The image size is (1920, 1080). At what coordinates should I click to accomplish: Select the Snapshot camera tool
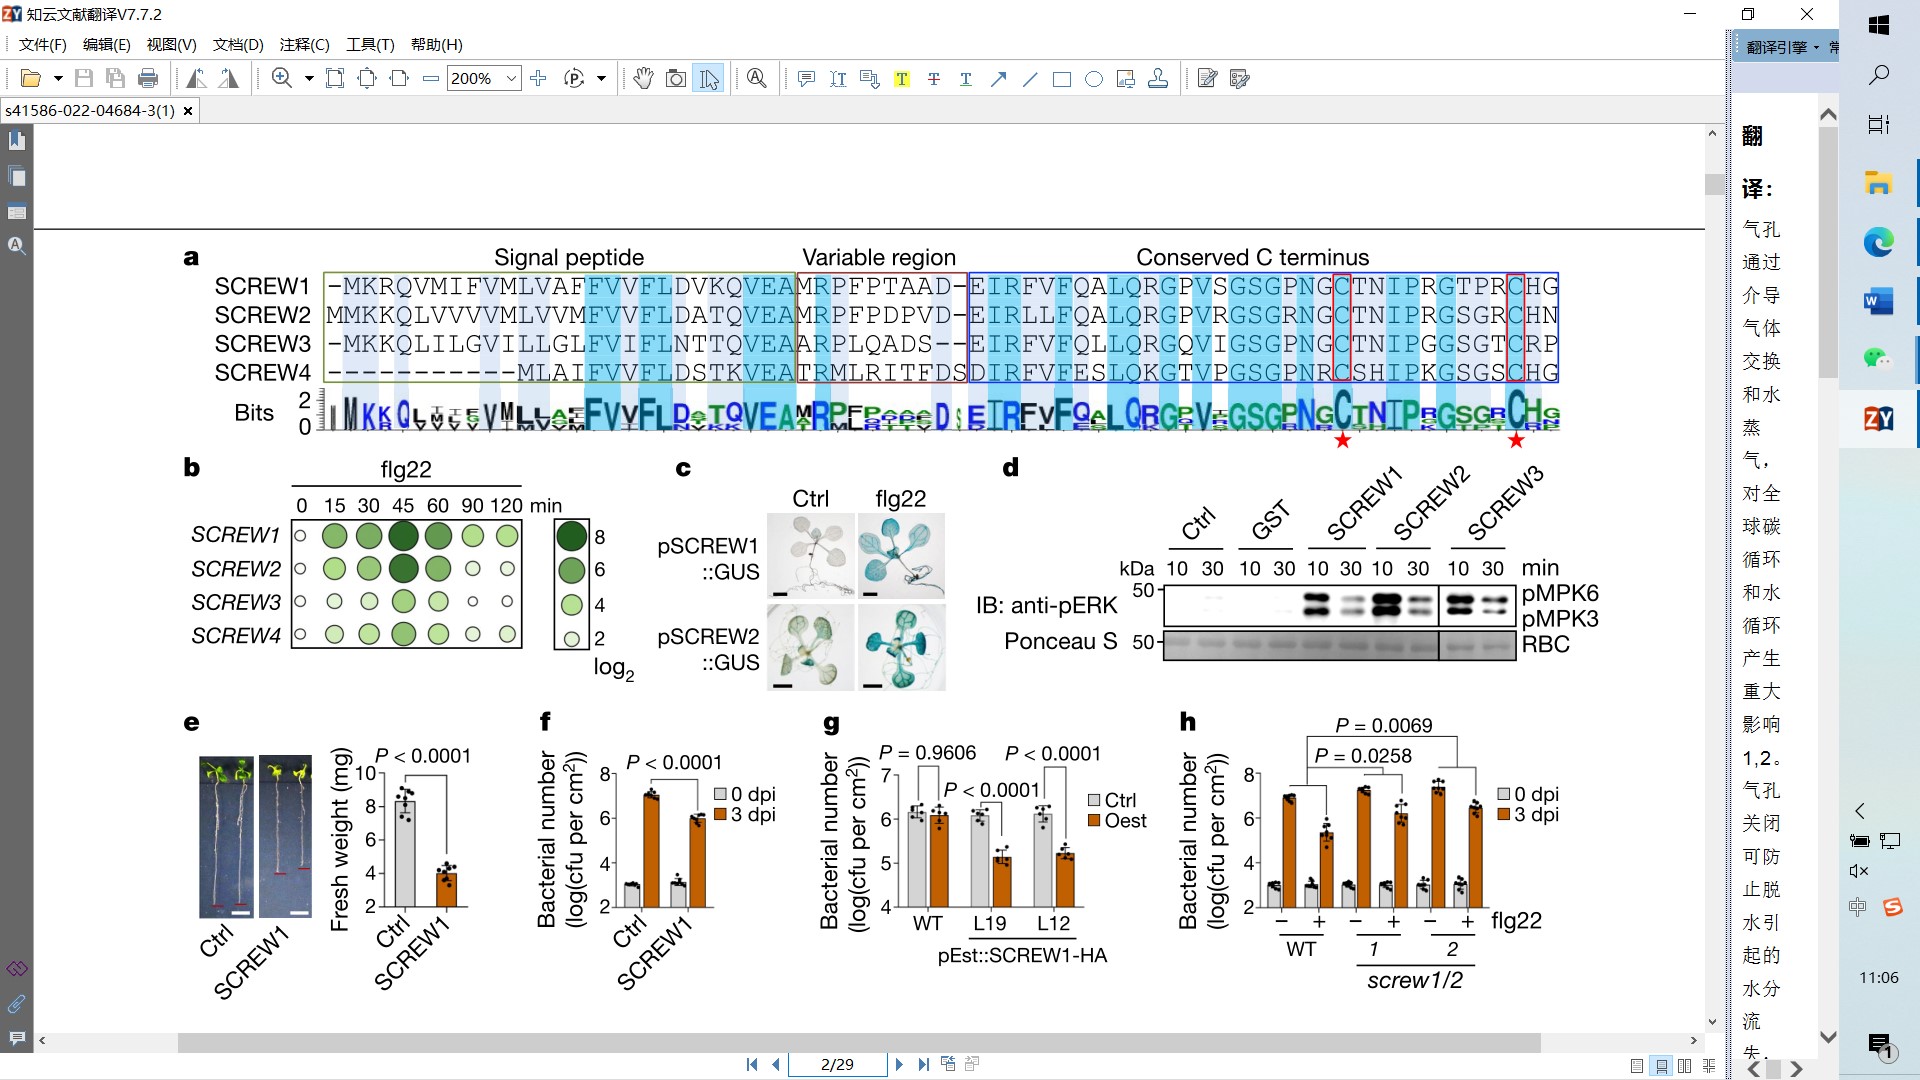coord(676,79)
